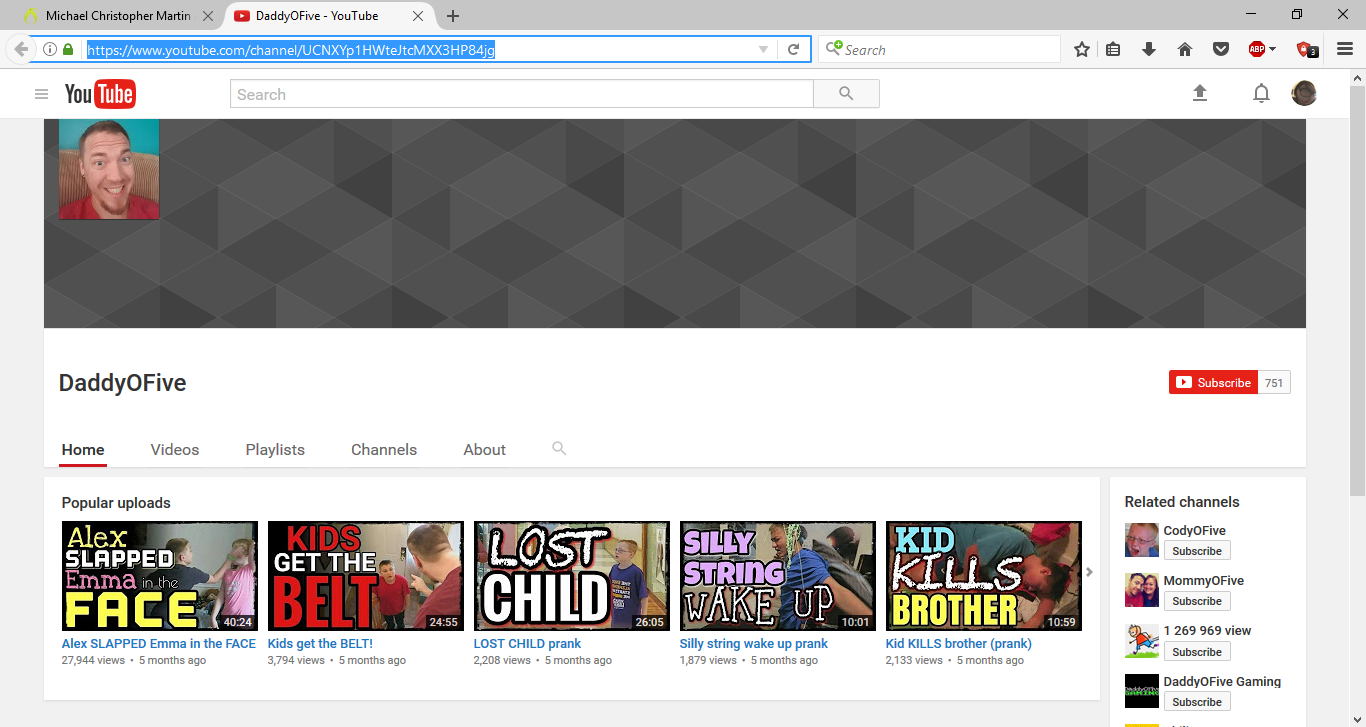The width and height of the screenshot is (1366, 727).
Task: Show bookmarks list icon in toolbar
Action: point(1113,49)
